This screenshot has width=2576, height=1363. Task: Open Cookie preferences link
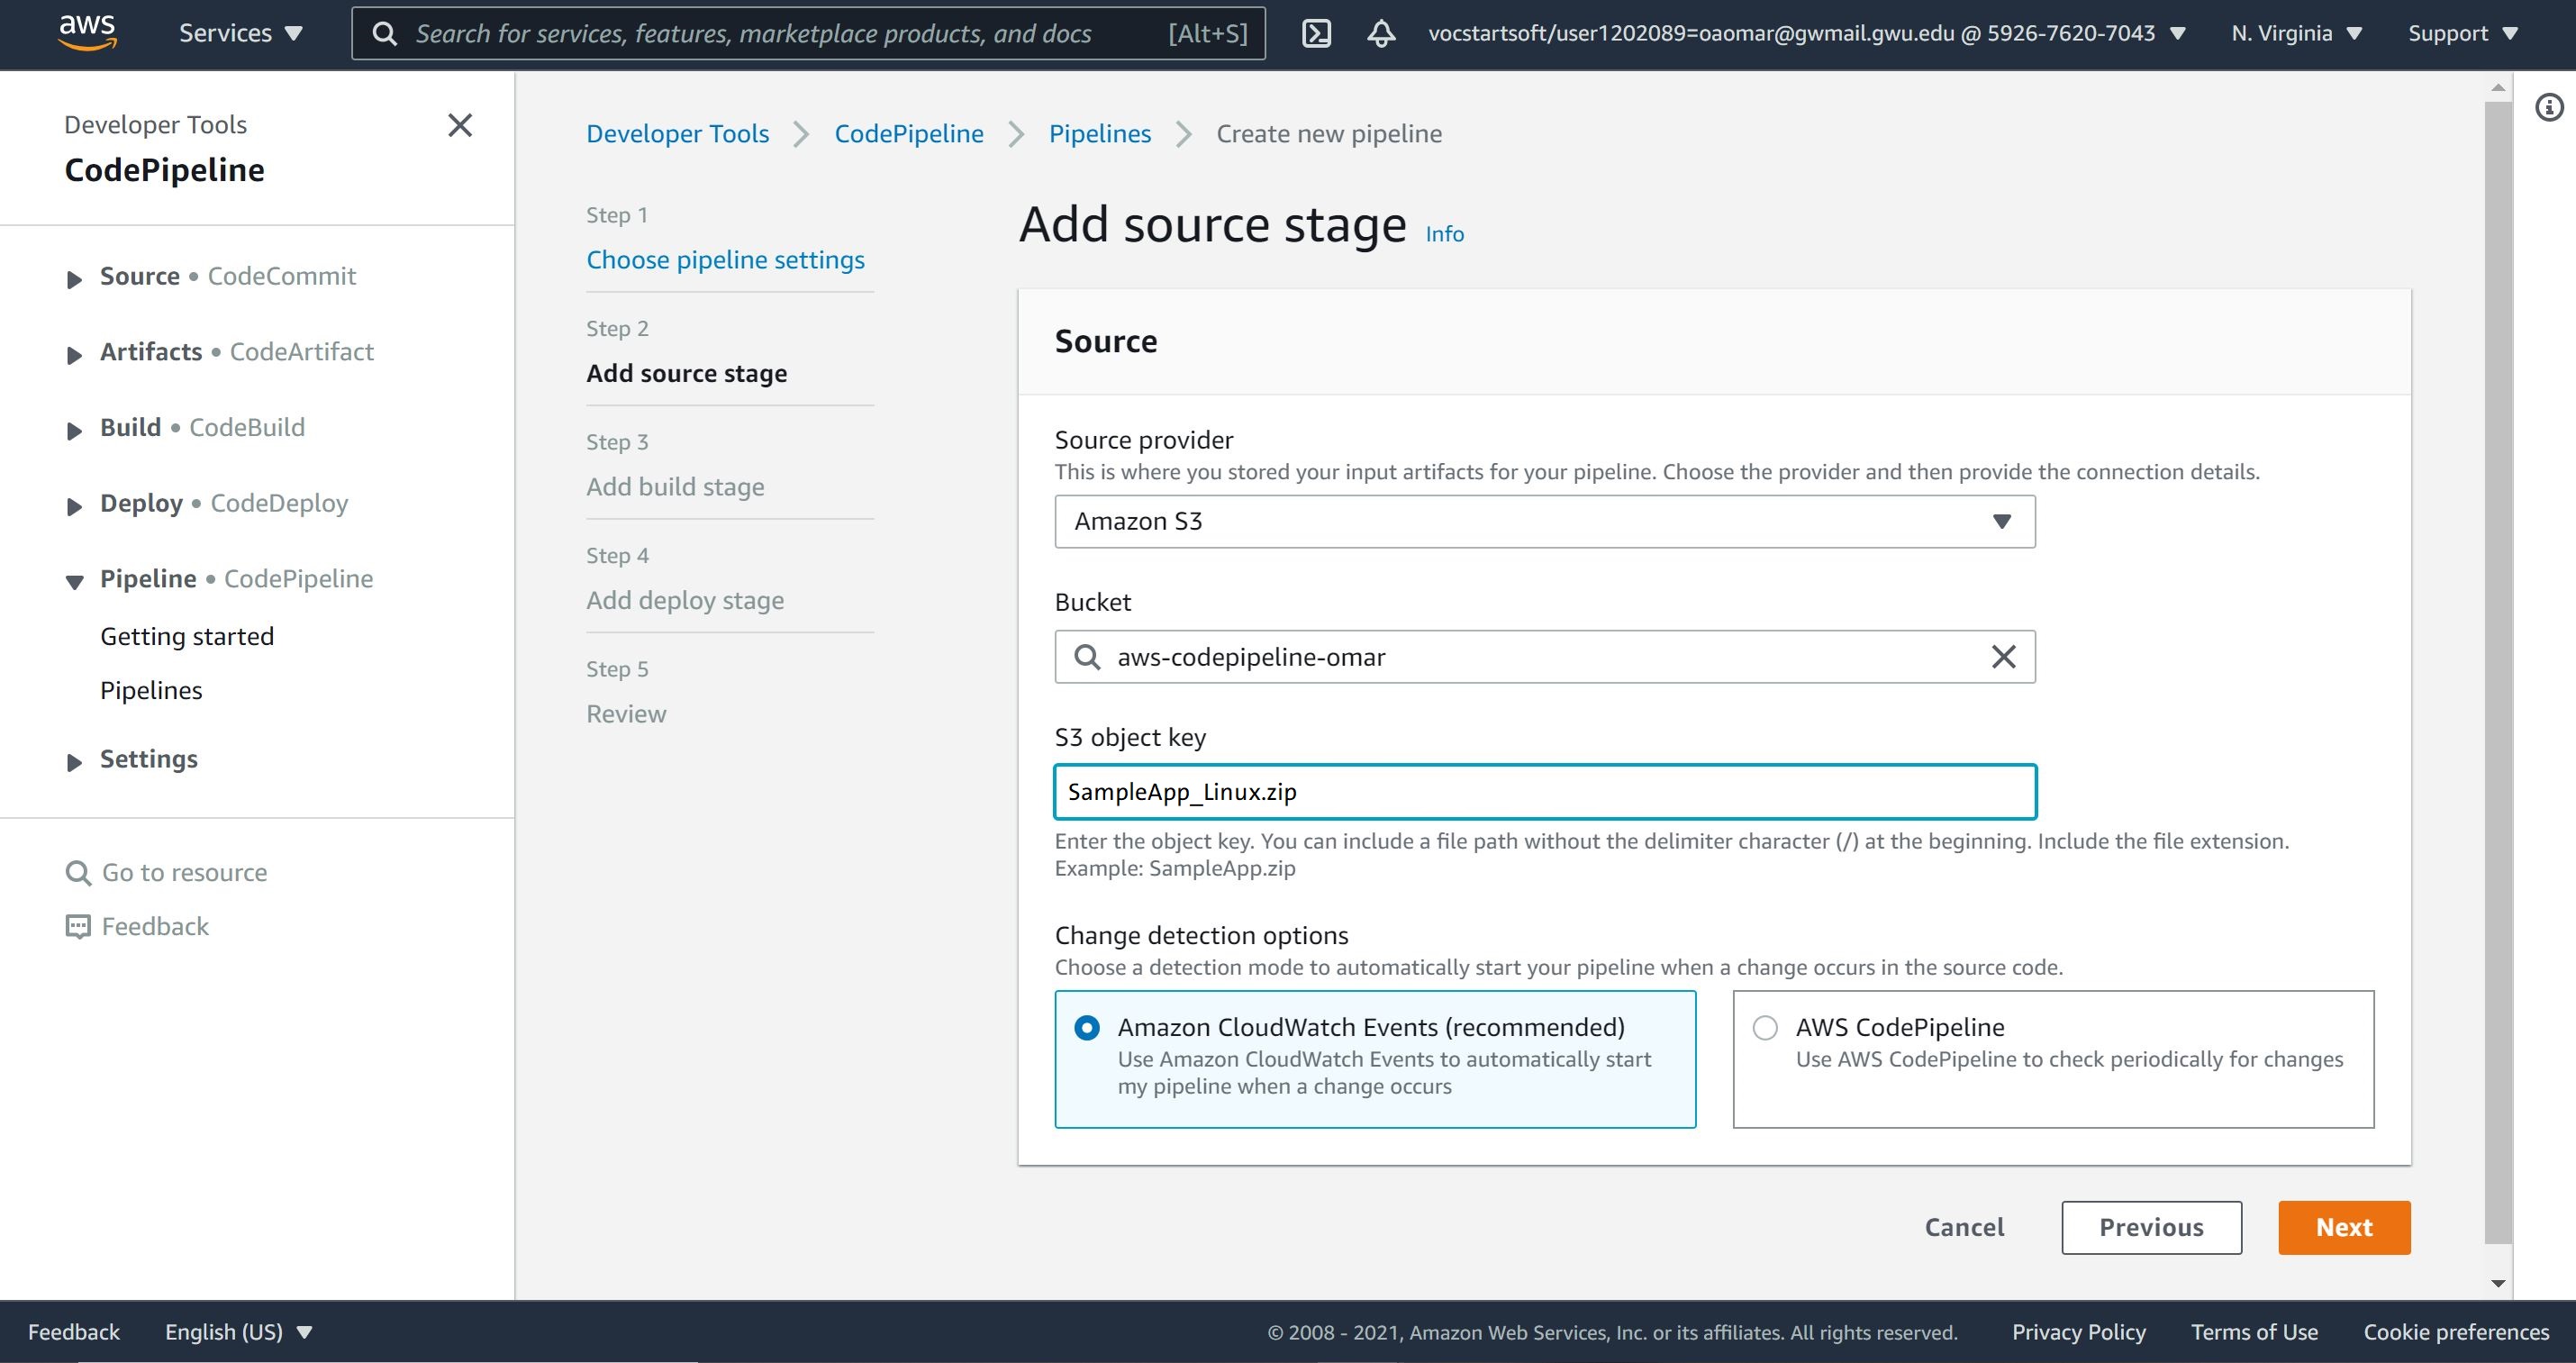click(2456, 1332)
